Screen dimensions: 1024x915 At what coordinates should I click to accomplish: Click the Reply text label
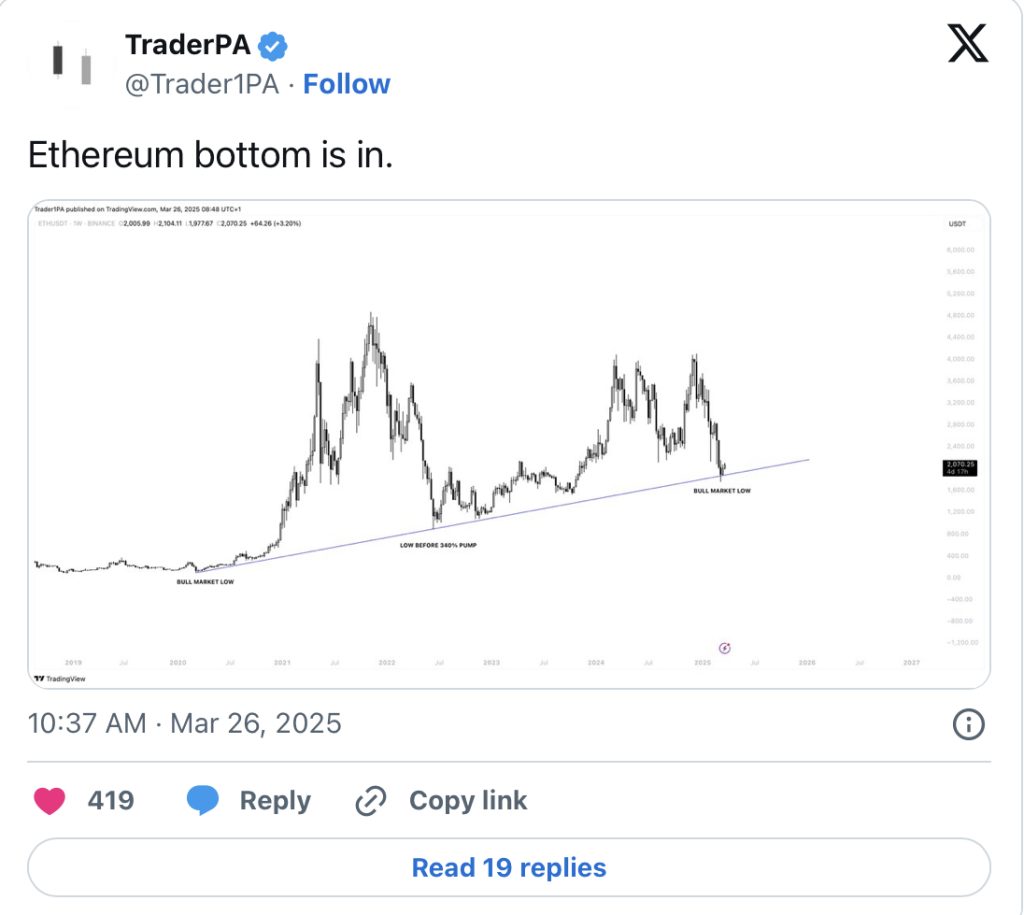[275, 801]
